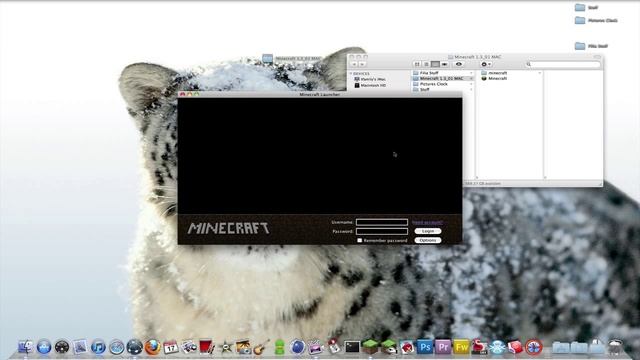The image size is (640, 360).
Task: Launch GarageBand guitar icon in dock
Action: (261, 347)
